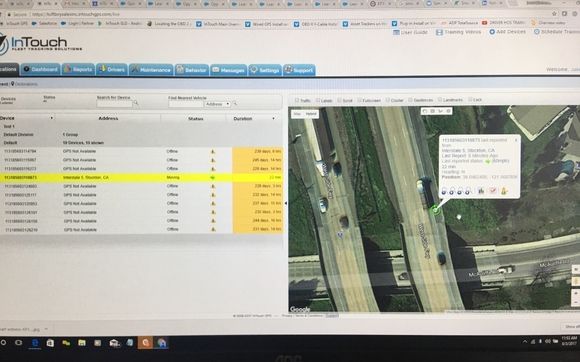Toggle the Landmarks checkbox
This screenshot has width=580, height=362.
(x=440, y=99)
